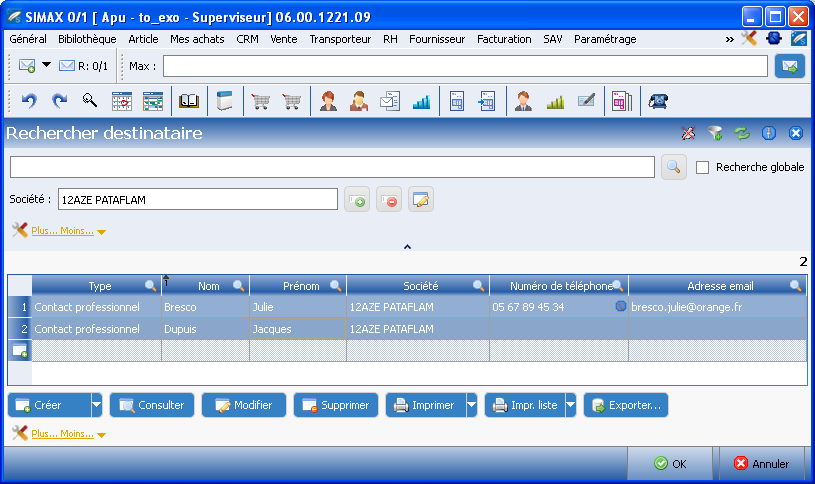Click the magnifying glass toolbar icon
The image size is (815, 484).
89,100
